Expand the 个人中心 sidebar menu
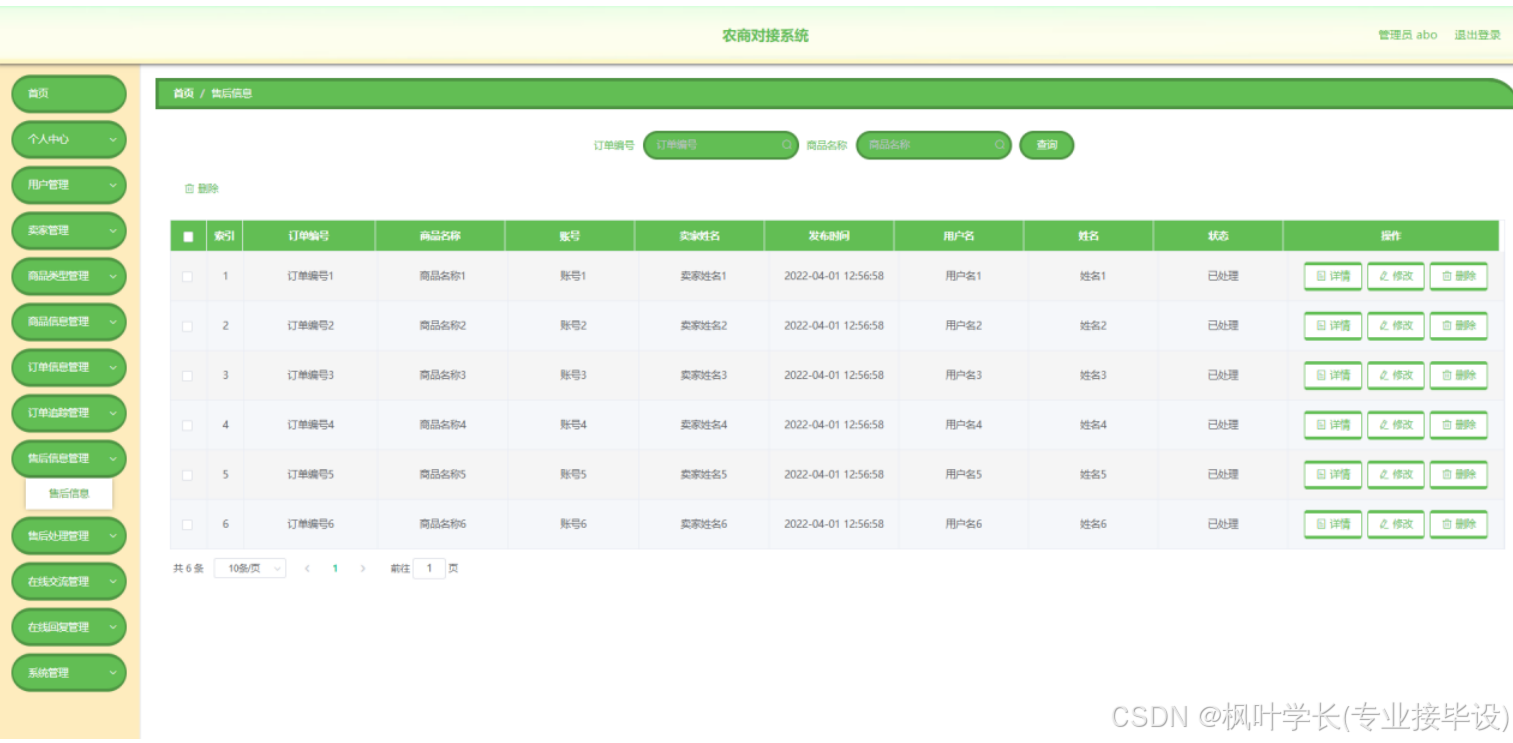1513x743 pixels. pyautogui.click(x=69, y=139)
